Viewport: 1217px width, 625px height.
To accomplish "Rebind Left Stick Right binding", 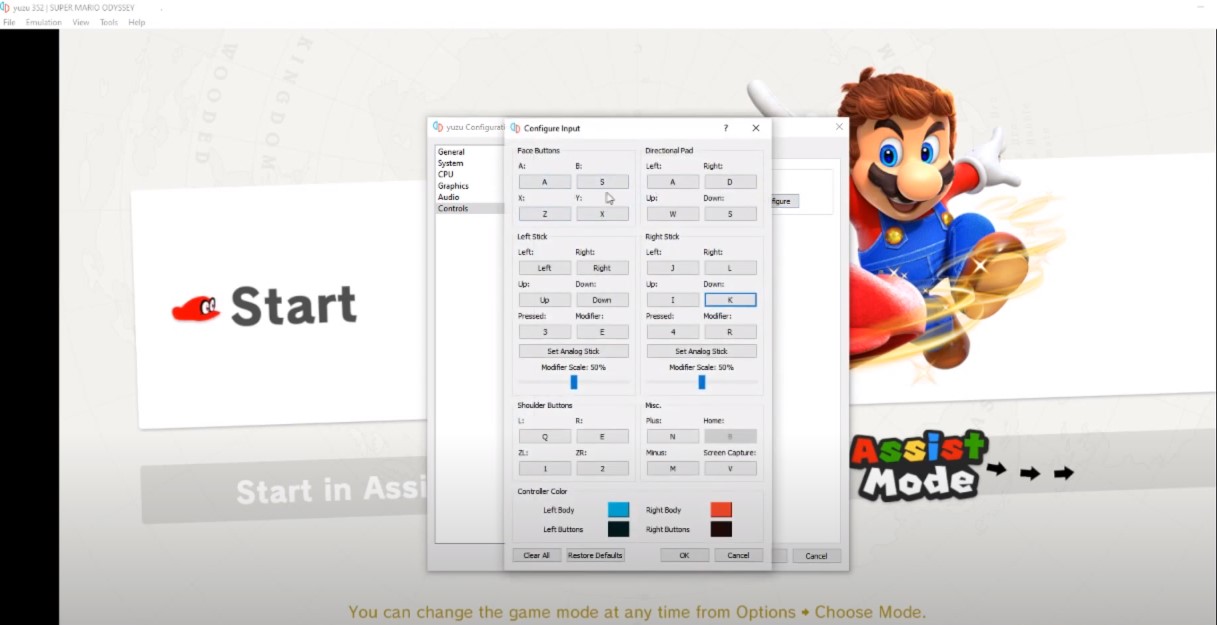I will pyautogui.click(x=602, y=268).
